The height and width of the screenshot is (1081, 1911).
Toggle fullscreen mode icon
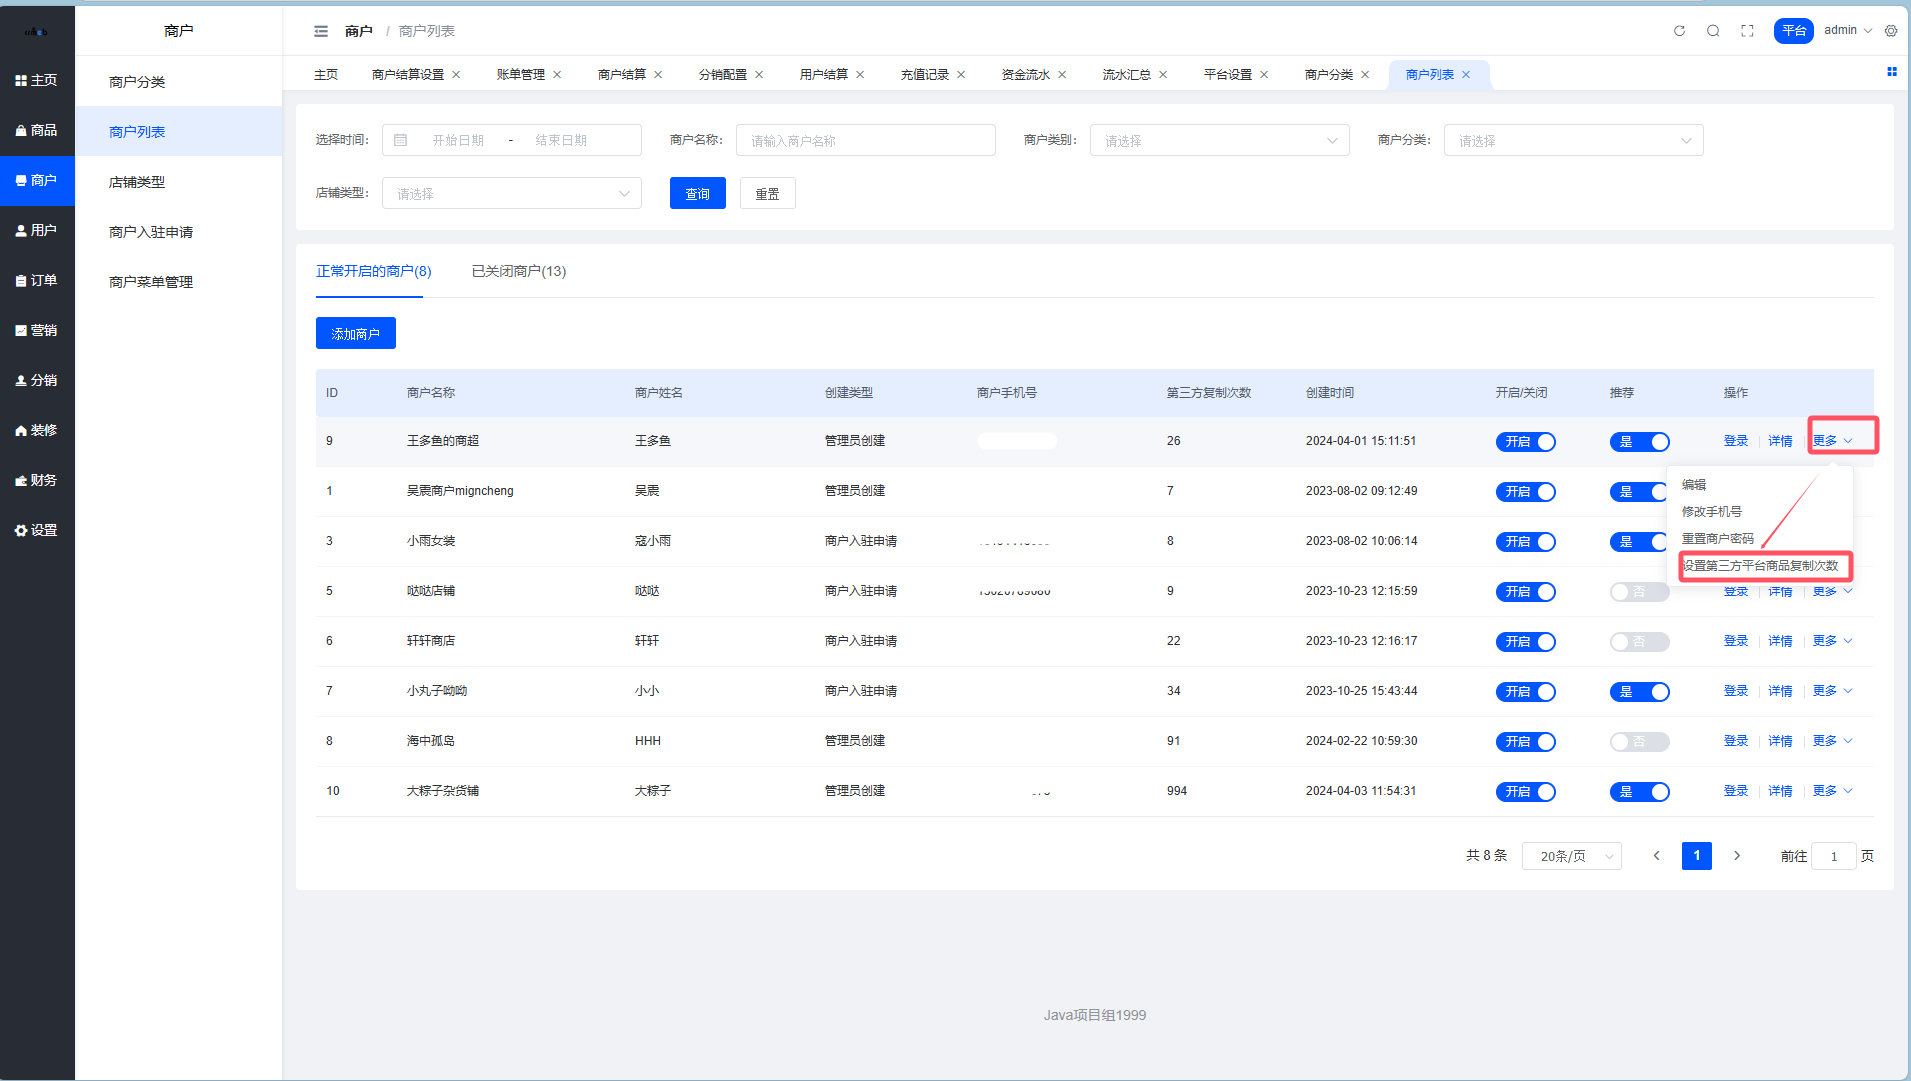1747,31
